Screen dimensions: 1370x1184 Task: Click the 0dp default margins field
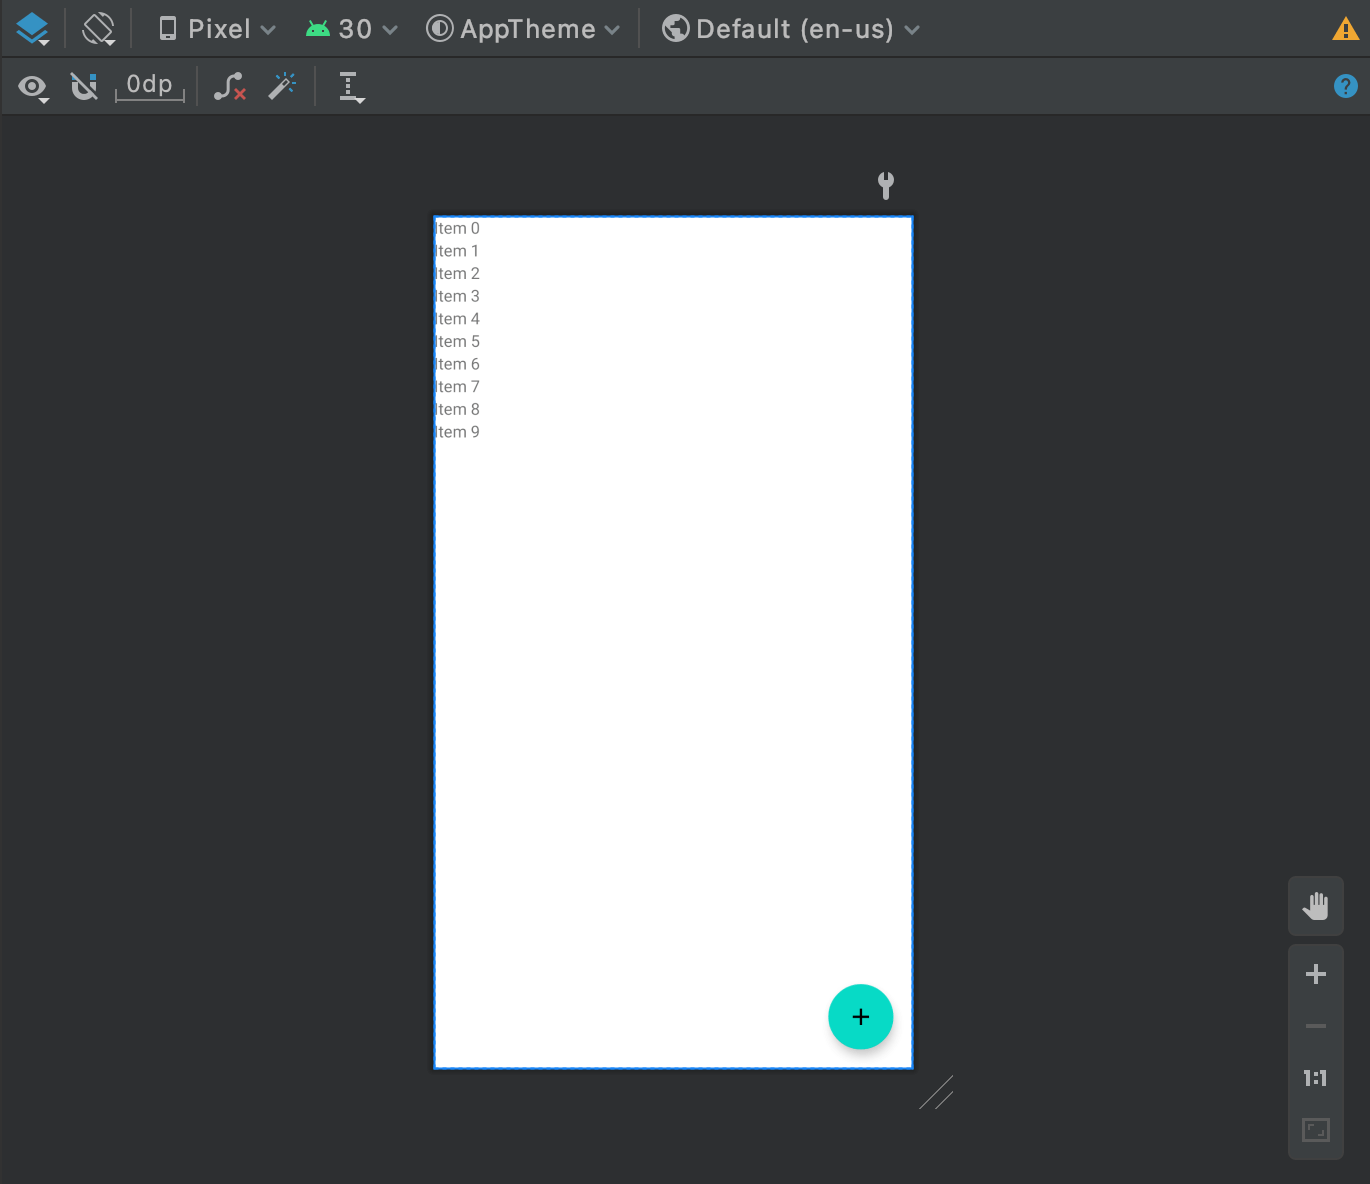tap(150, 86)
